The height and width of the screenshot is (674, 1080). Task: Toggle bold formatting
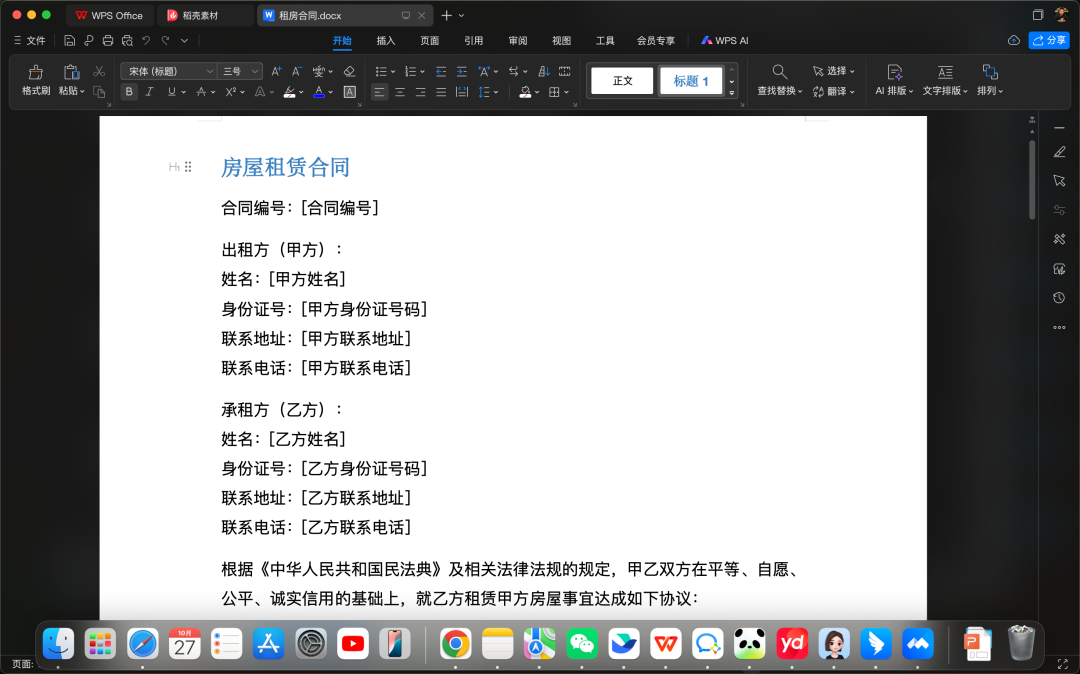129,92
